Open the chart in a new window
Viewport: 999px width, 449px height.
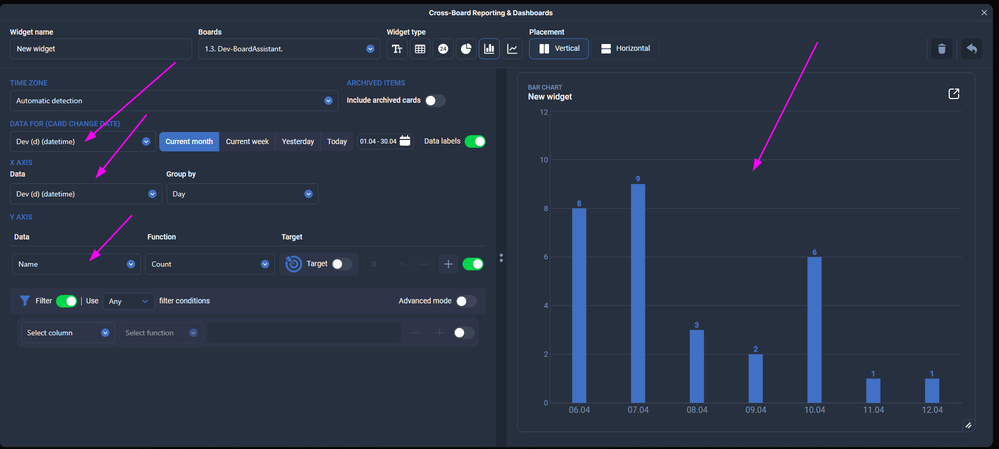click(954, 94)
